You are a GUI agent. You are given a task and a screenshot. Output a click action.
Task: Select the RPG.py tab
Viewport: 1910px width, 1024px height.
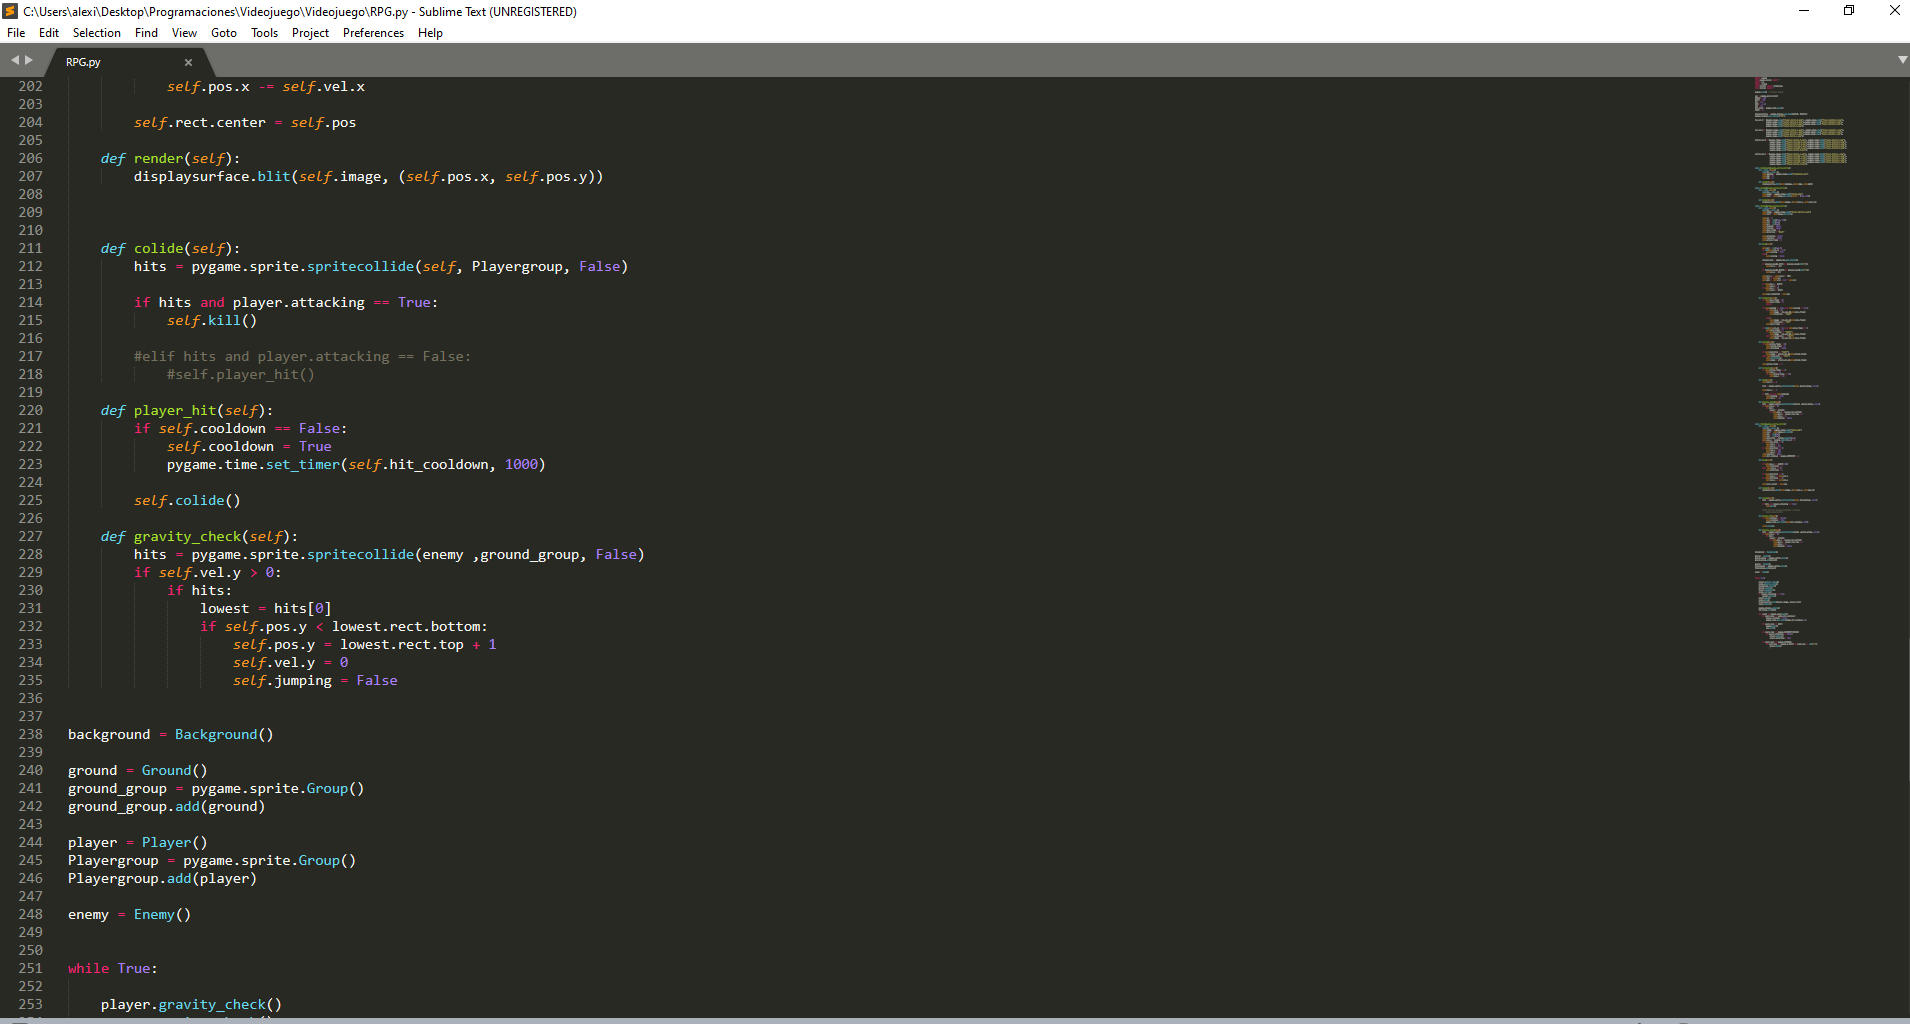click(x=82, y=62)
